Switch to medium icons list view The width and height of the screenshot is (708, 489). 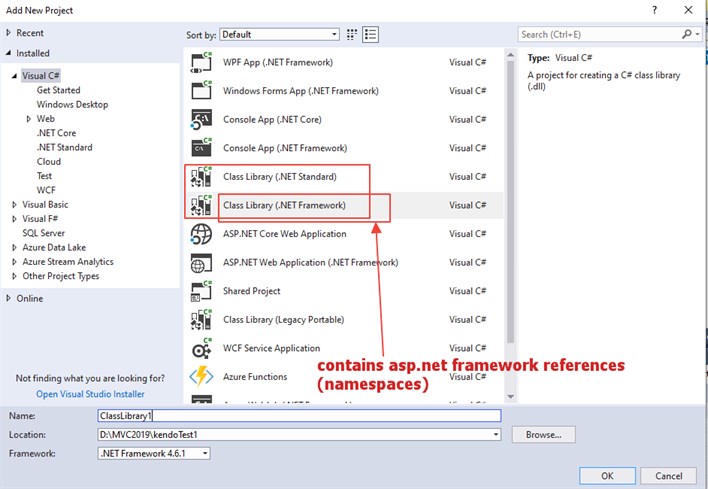[370, 34]
